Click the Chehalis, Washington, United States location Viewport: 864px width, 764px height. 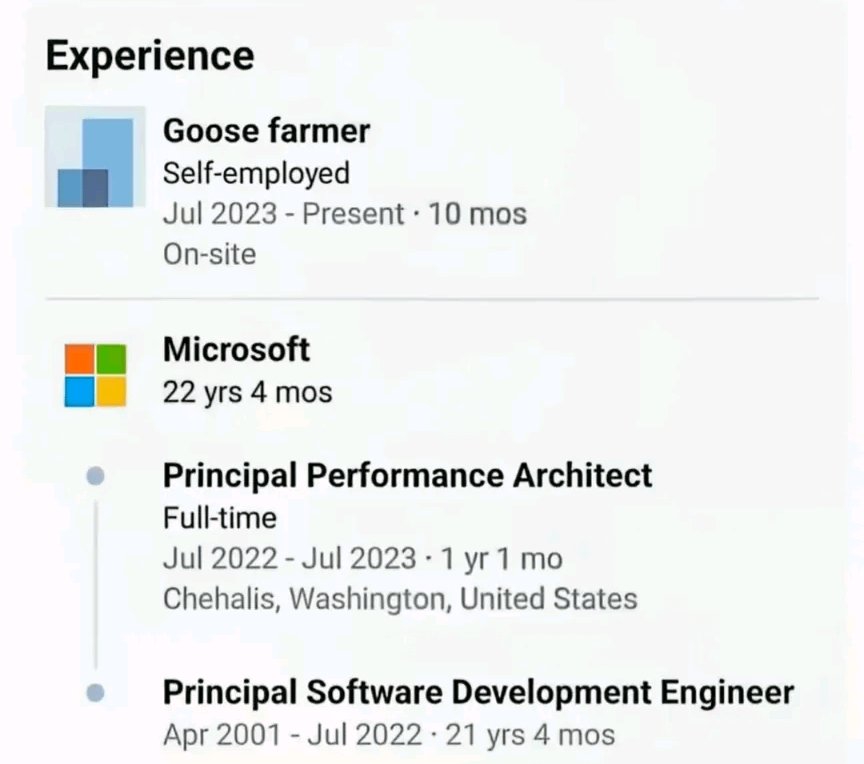pyautogui.click(x=400, y=599)
